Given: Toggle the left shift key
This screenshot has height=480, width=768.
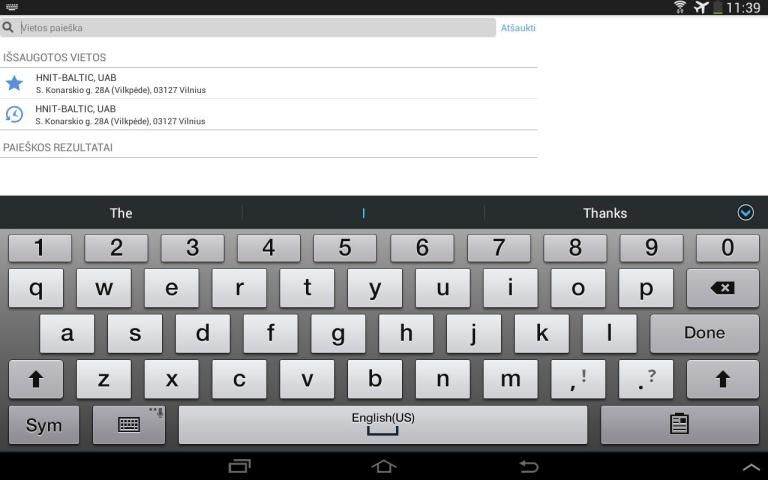Looking at the screenshot, I should (x=36, y=379).
